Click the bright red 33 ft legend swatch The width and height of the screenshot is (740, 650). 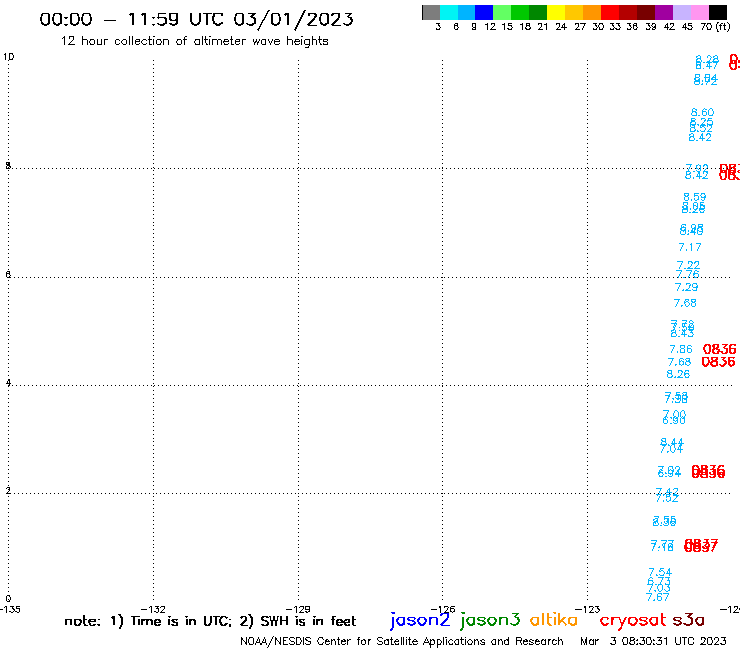click(x=610, y=12)
